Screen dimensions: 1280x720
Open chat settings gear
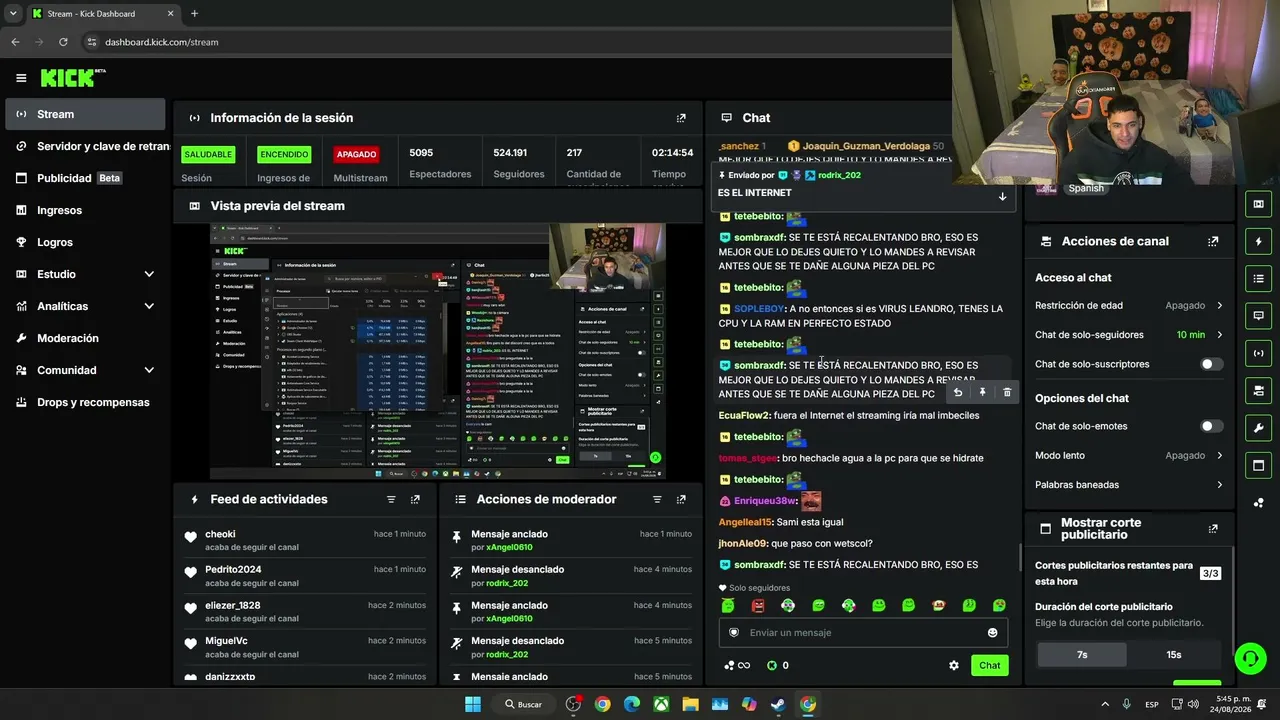pyautogui.click(x=954, y=665)
